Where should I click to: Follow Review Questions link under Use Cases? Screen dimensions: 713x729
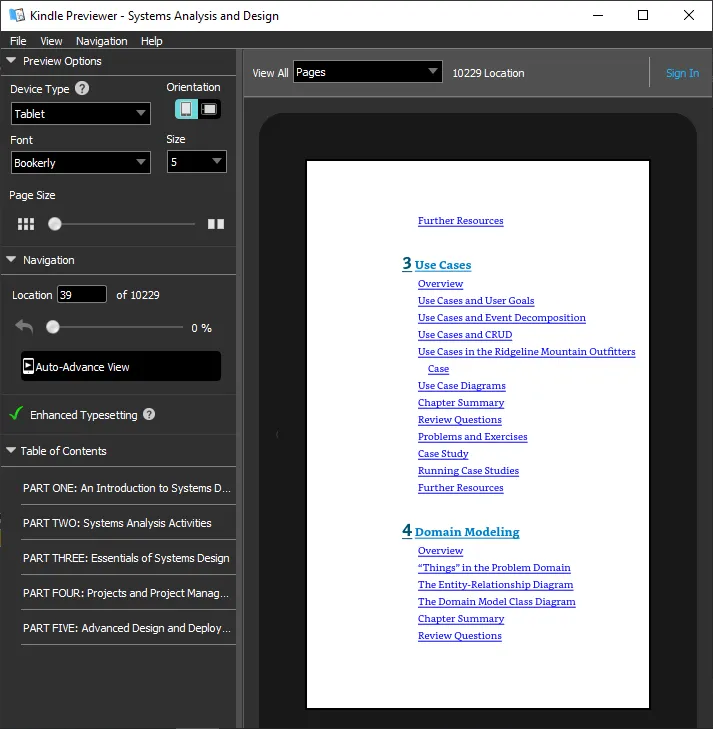point(459,419)
